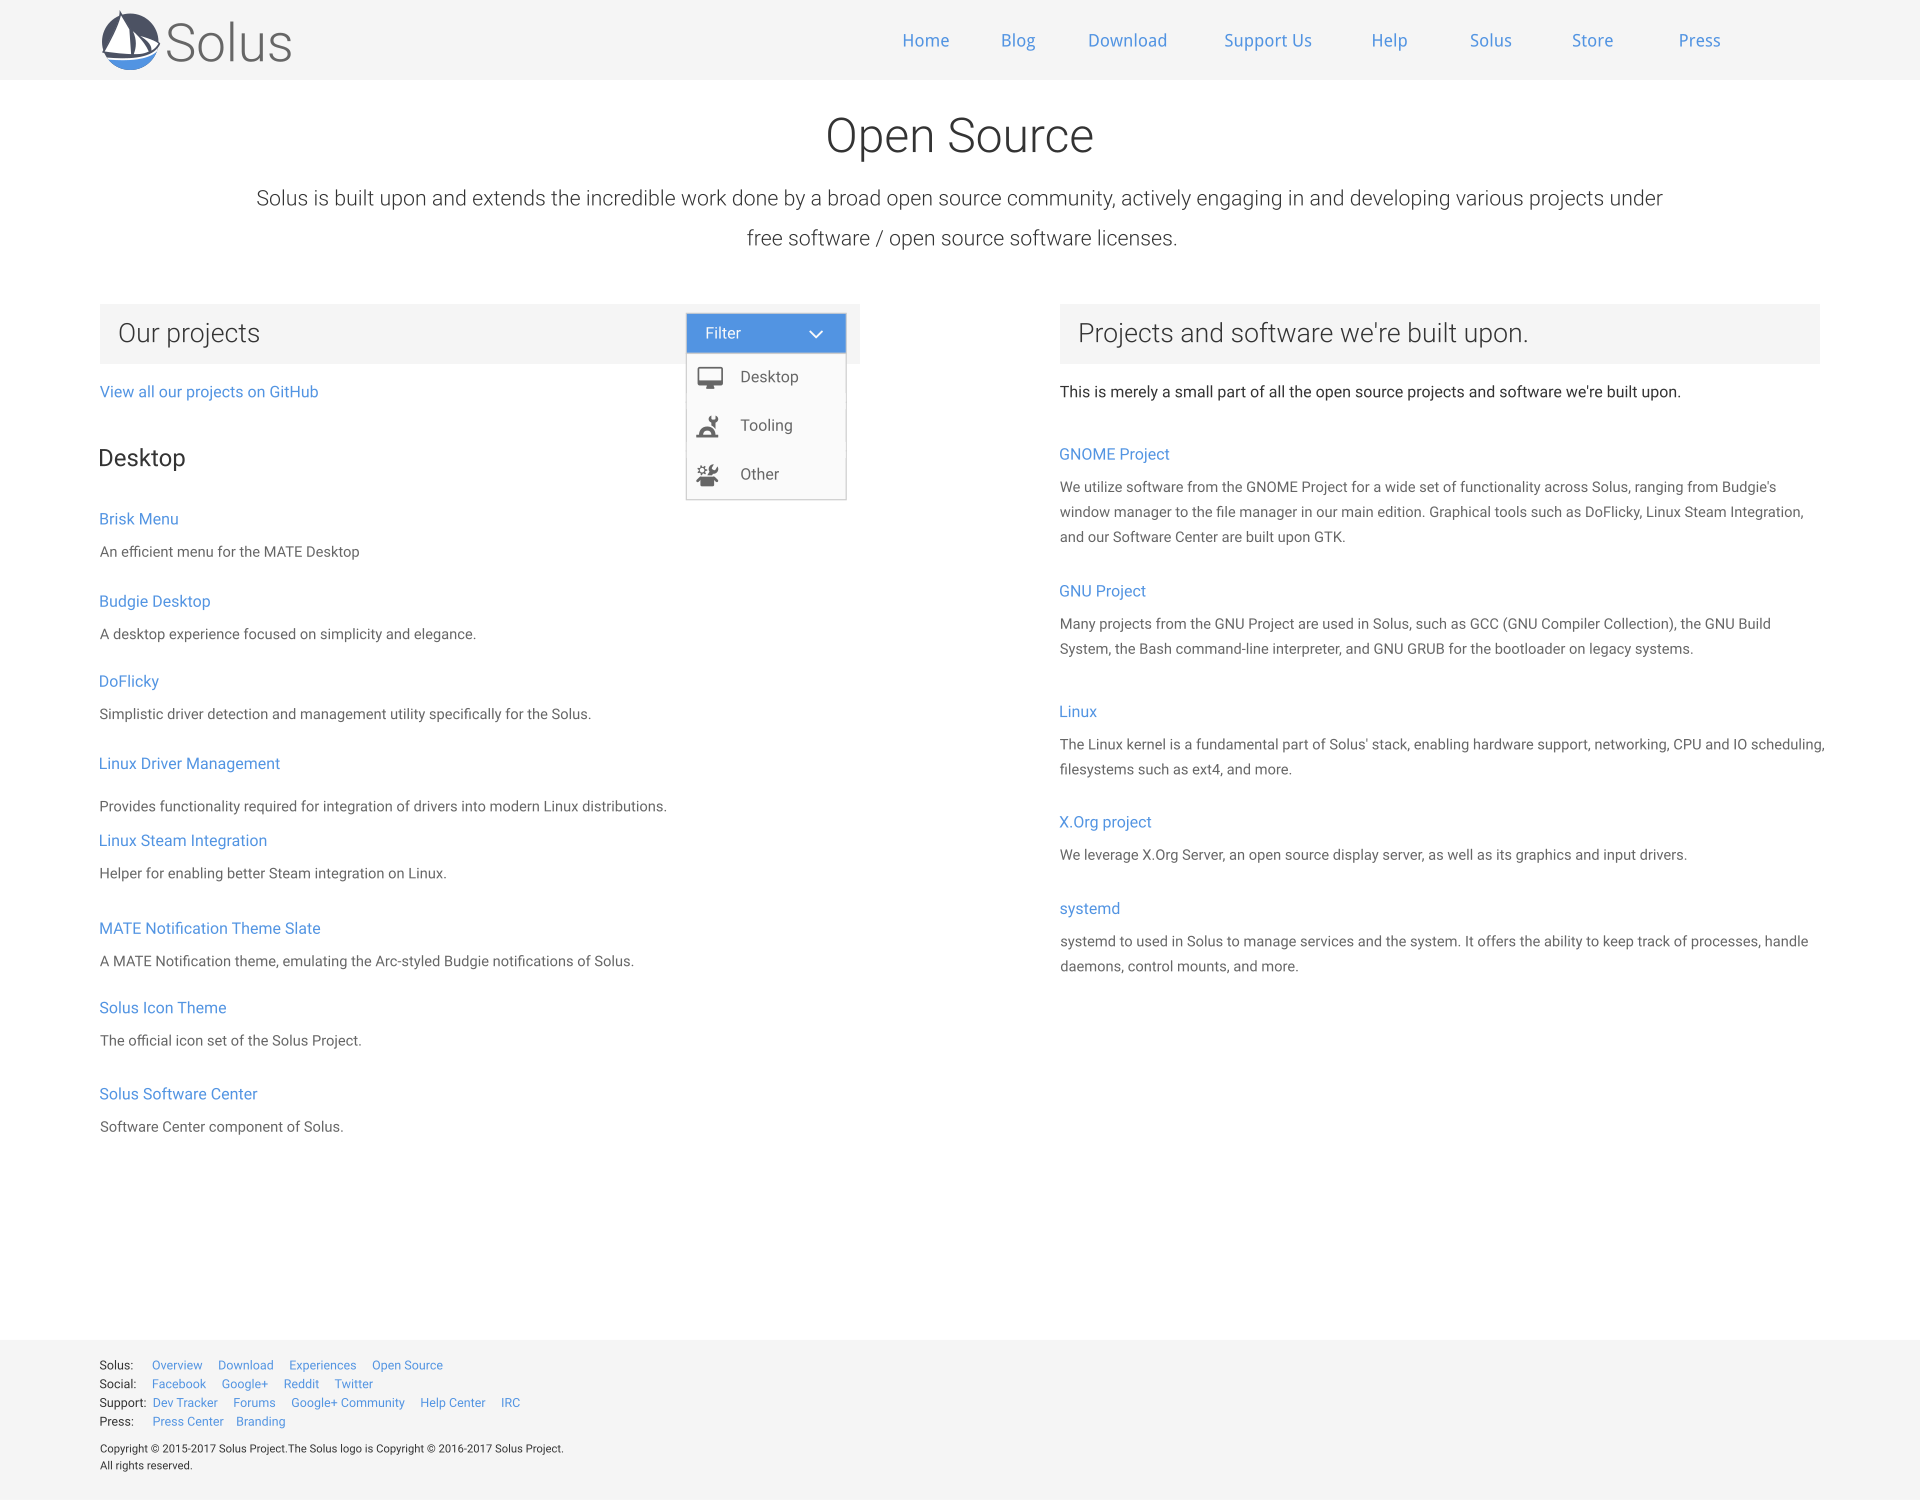Click the footer Open Source link
Viewport: 1920px width, 1500px height.
point(407,1365)
